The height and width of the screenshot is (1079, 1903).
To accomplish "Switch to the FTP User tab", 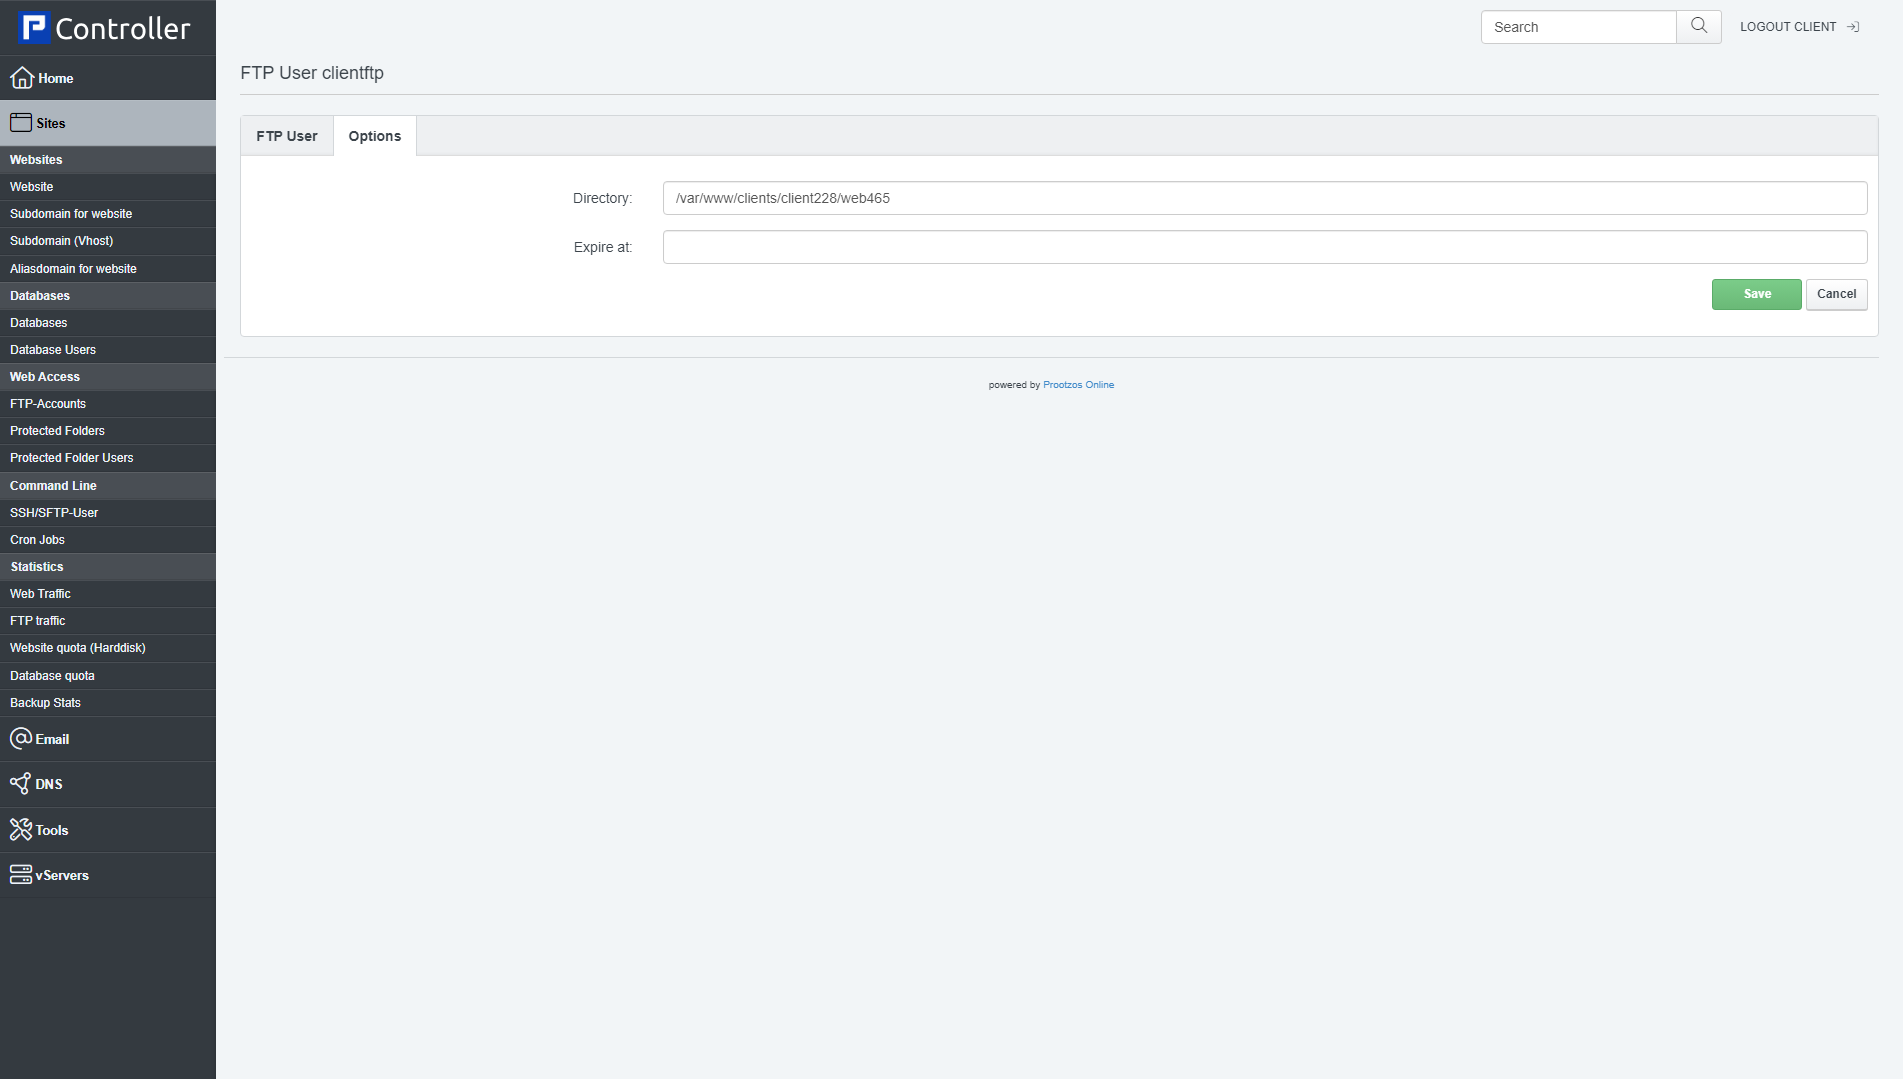I will pos(287,136).
